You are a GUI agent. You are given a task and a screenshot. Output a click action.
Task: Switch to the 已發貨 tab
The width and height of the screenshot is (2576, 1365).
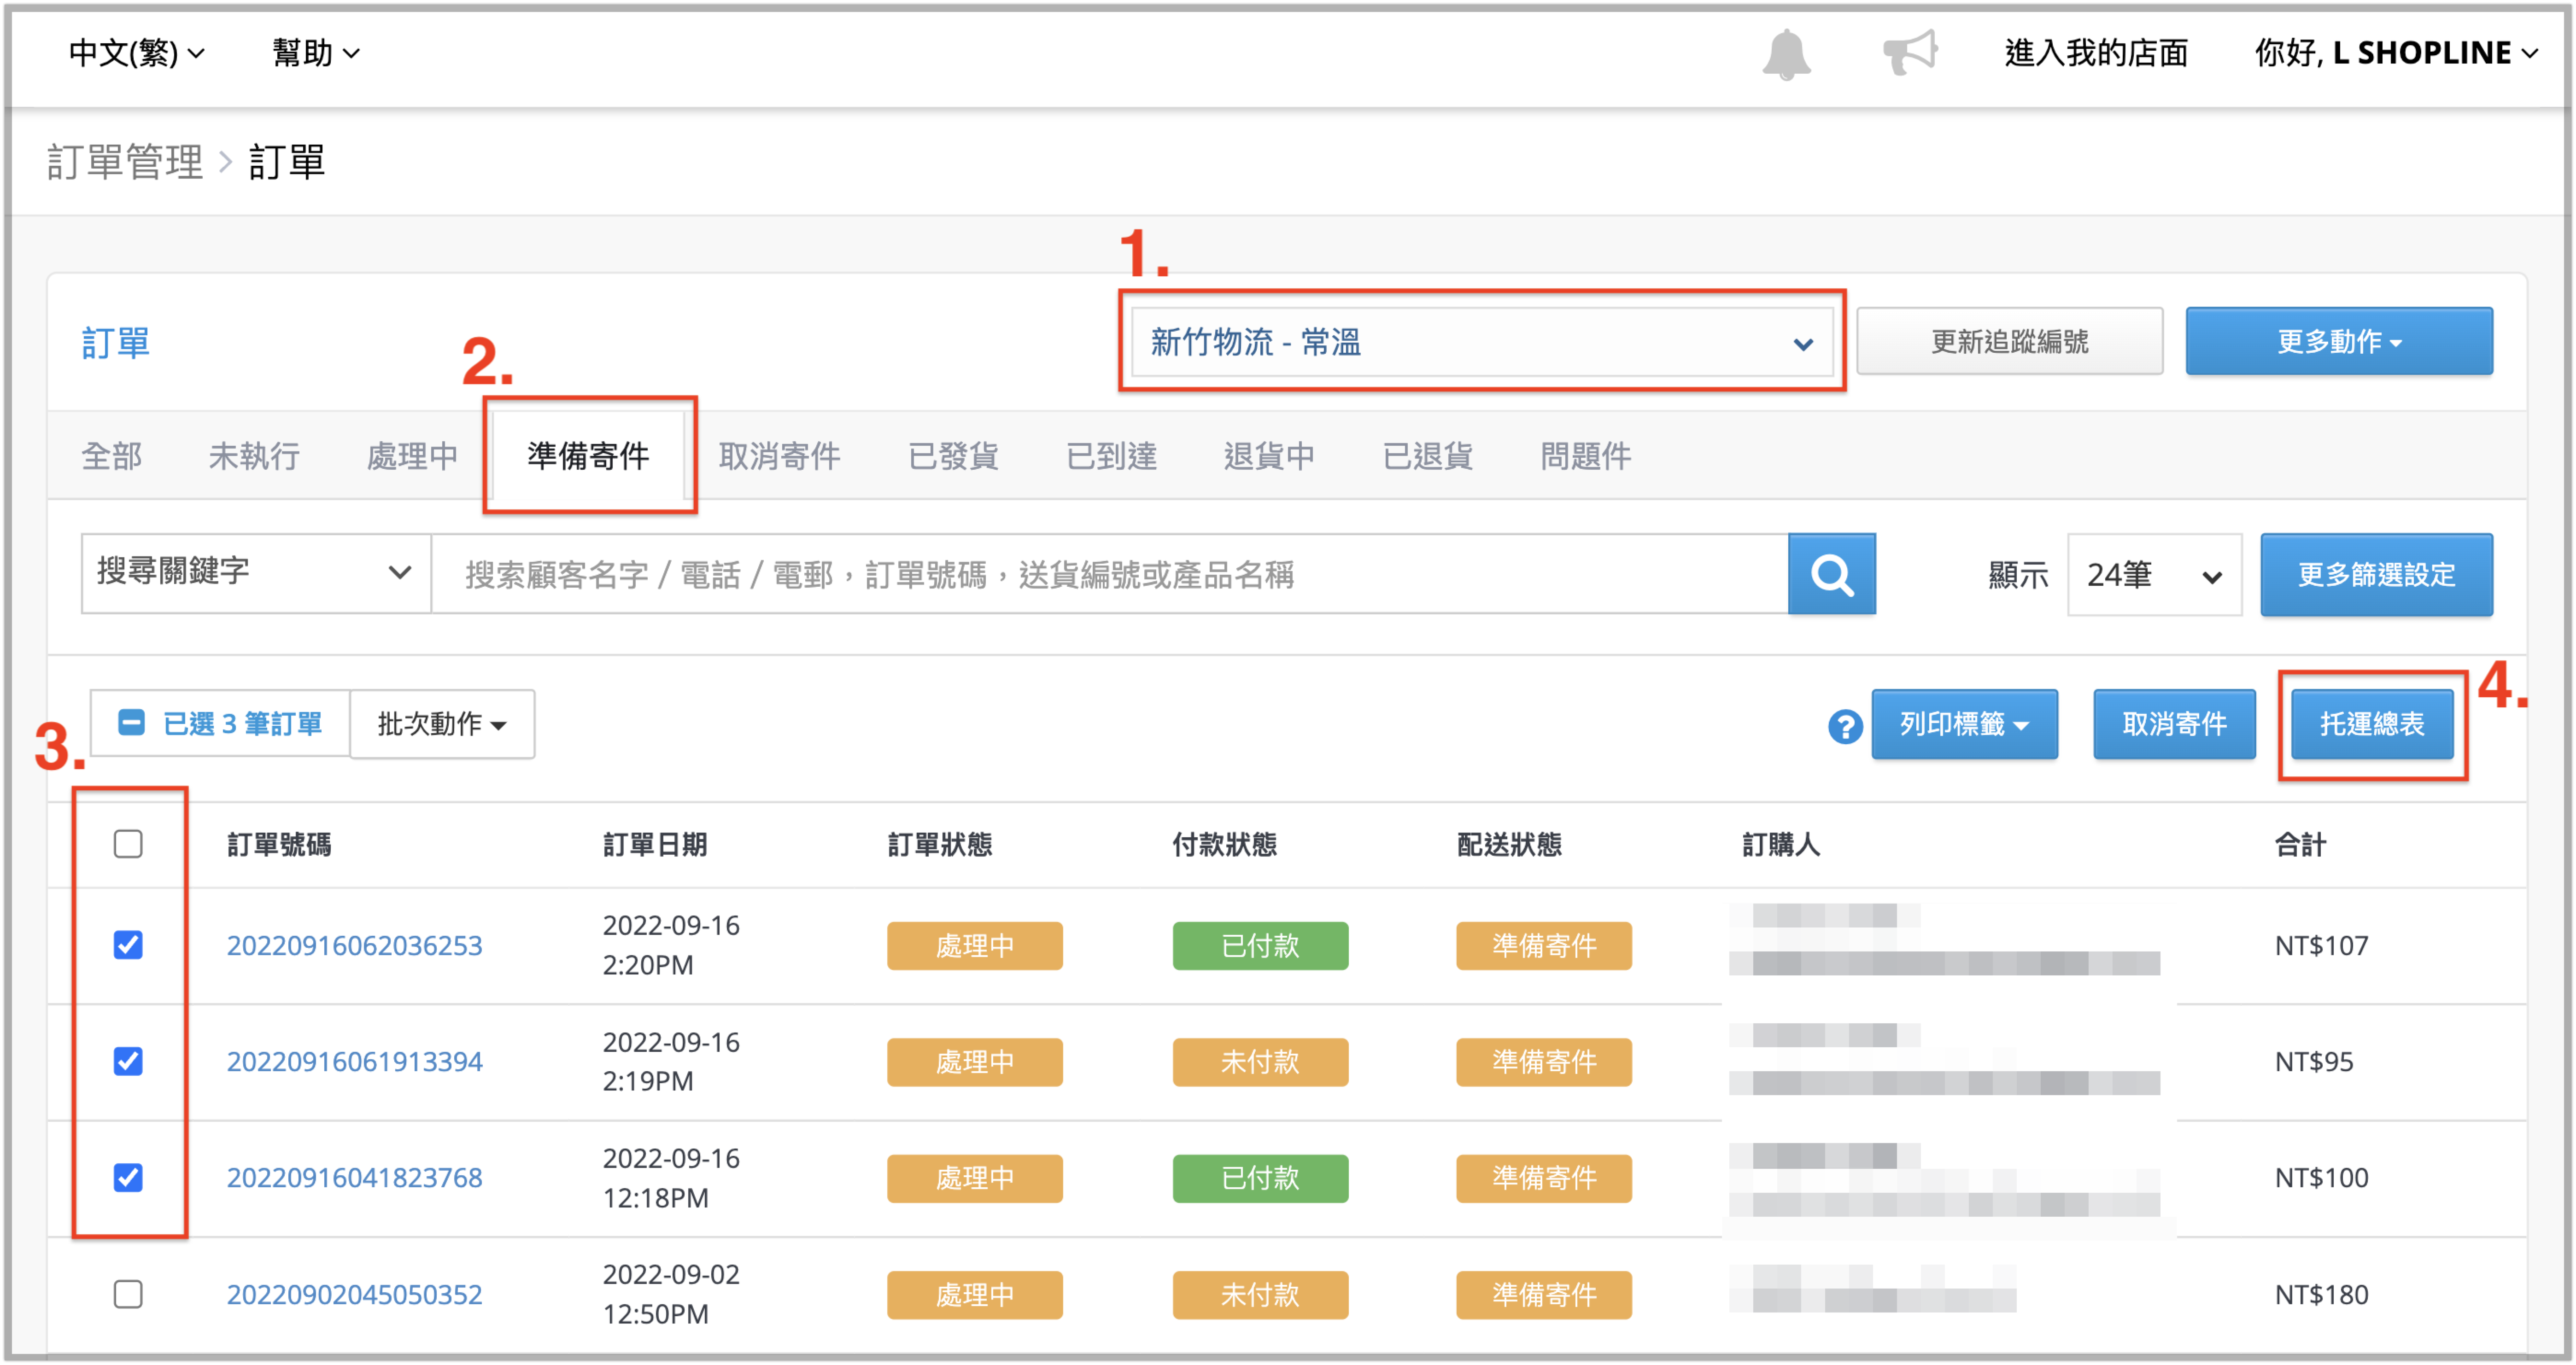click(x=953, y=456)
